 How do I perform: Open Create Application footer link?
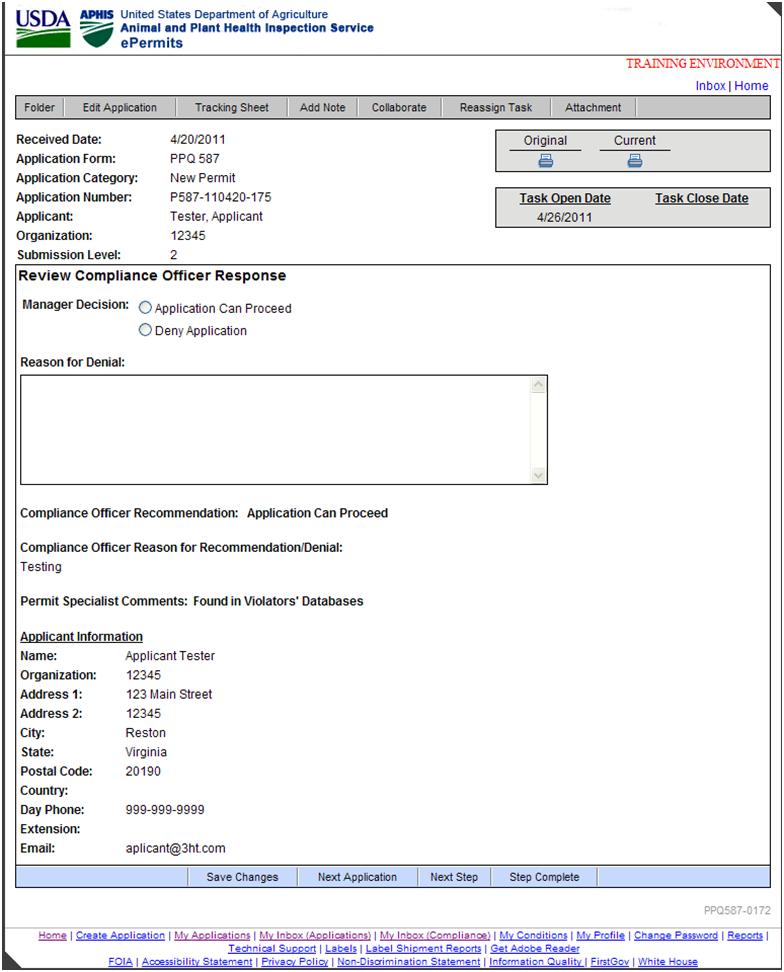[x=120, y=935]
